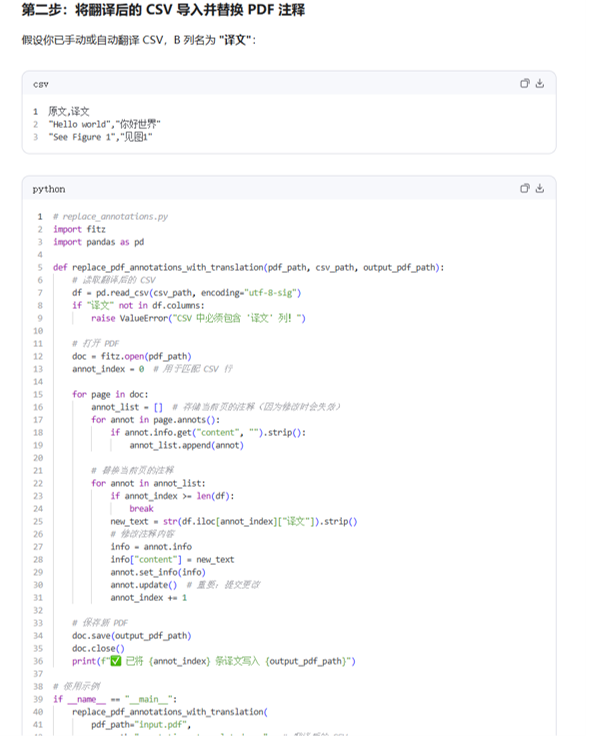This screenshot has width=593, height=737.
Task: Place cursor on the "import fitz" line
Action: [79, 229]
